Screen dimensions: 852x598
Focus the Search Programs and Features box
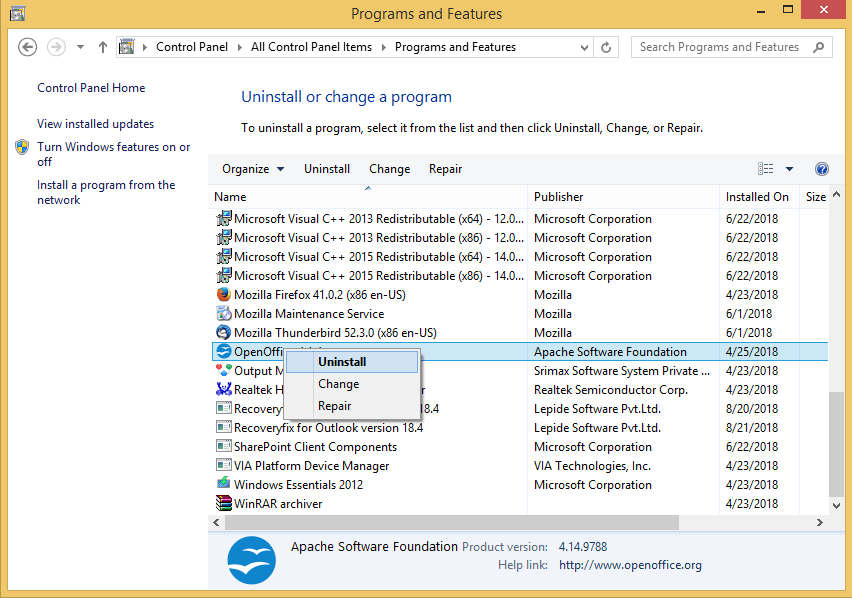(x=731, y=47)
